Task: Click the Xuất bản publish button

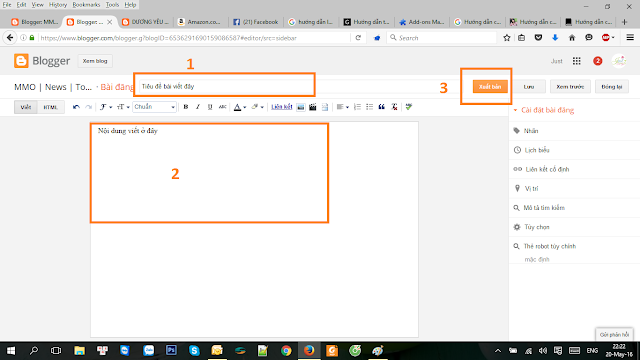Action: [x=490, y=87]
